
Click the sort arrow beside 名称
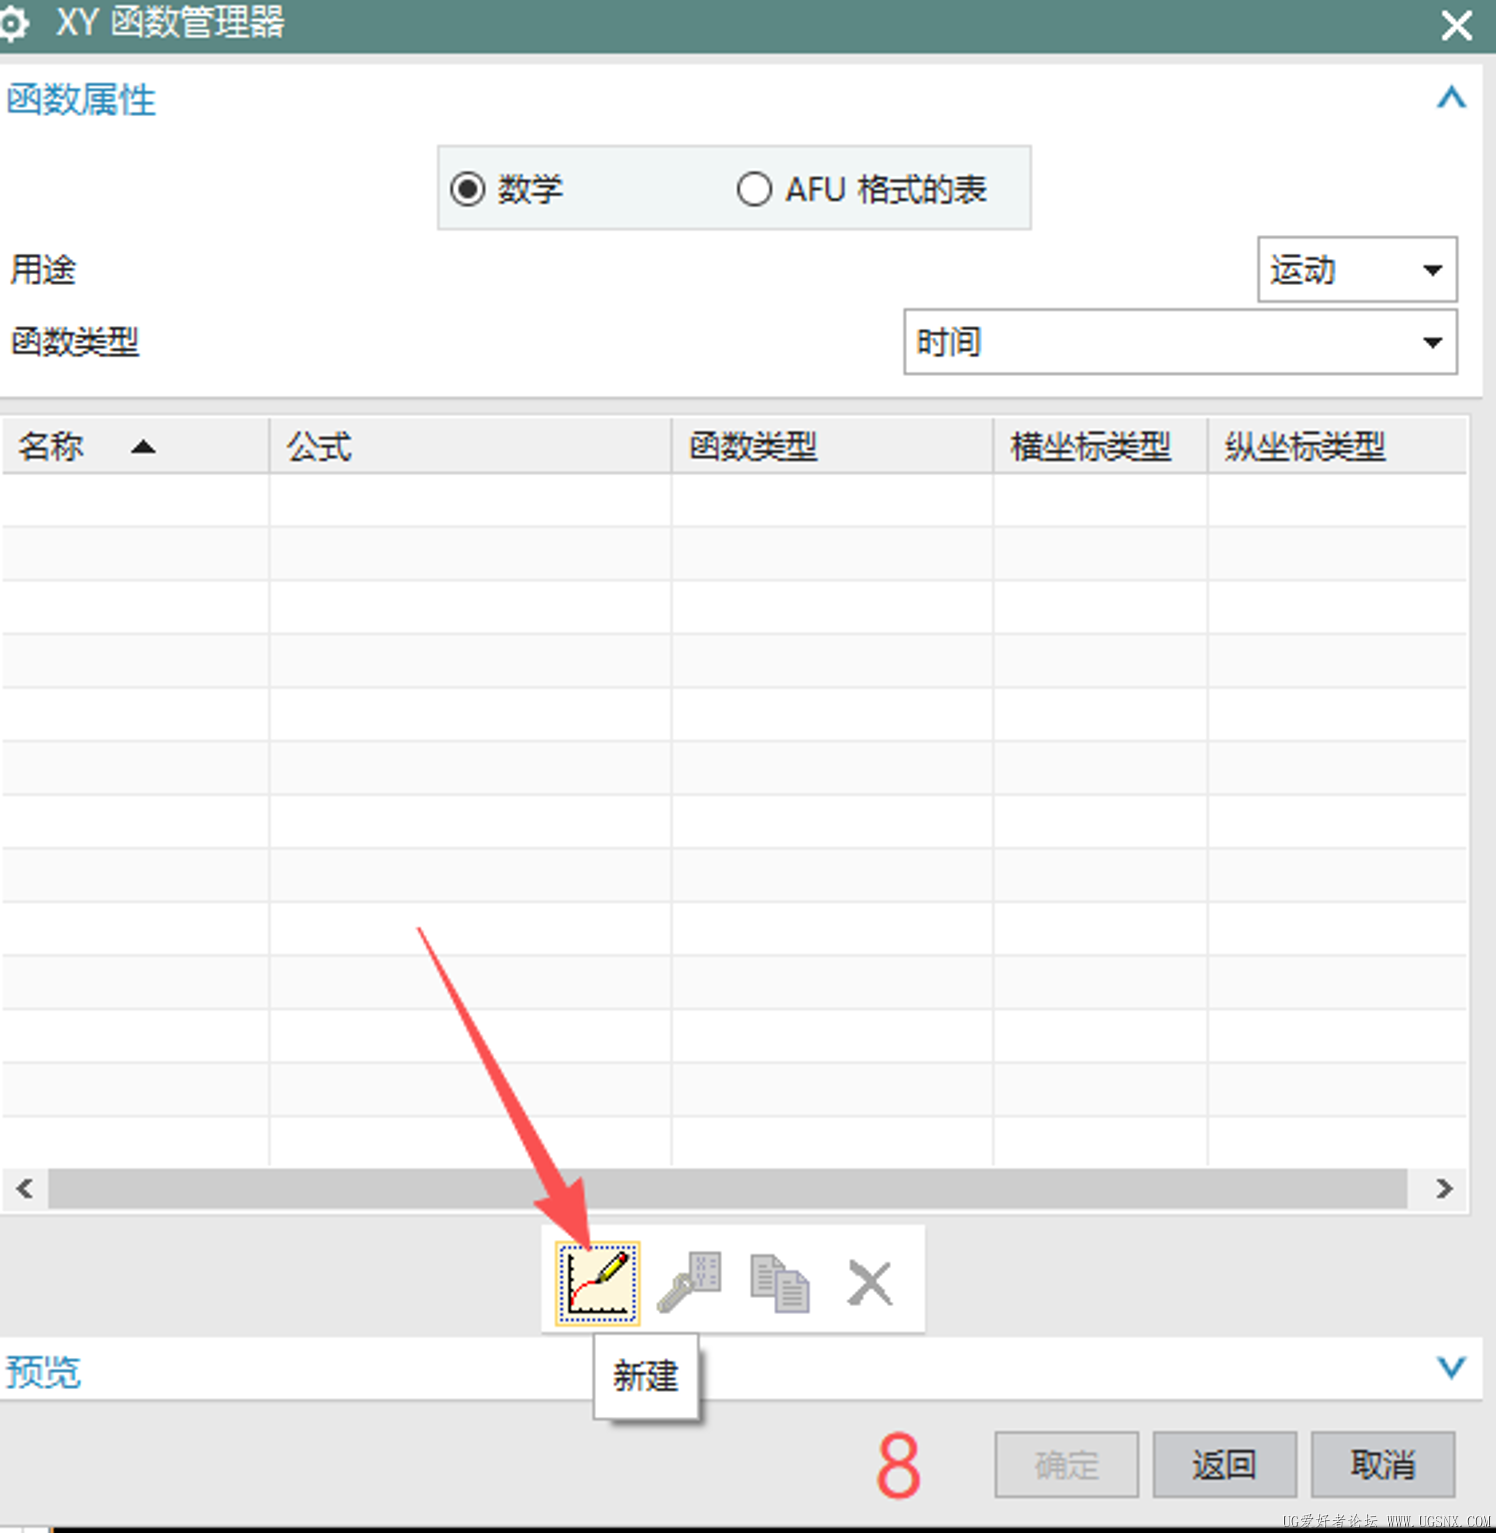point(143,447)
